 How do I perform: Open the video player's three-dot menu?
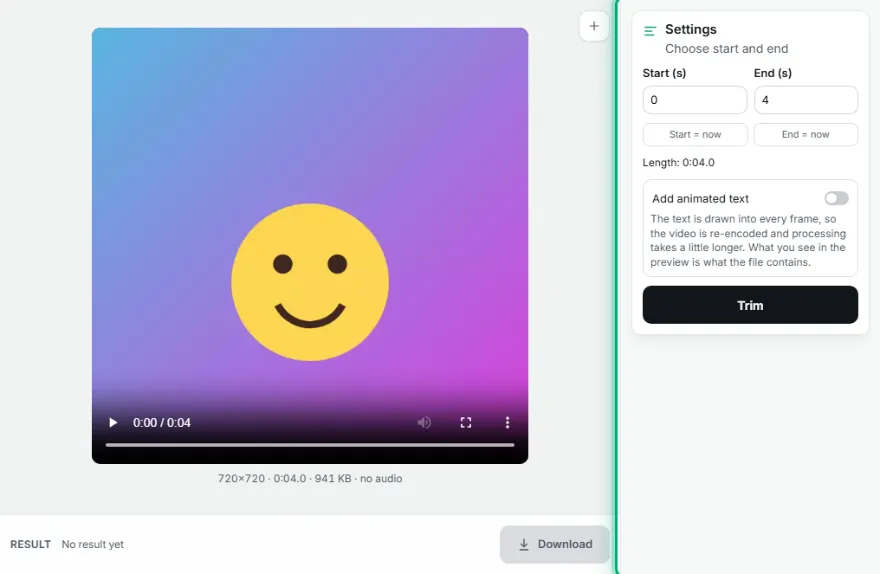click(507, 423)
